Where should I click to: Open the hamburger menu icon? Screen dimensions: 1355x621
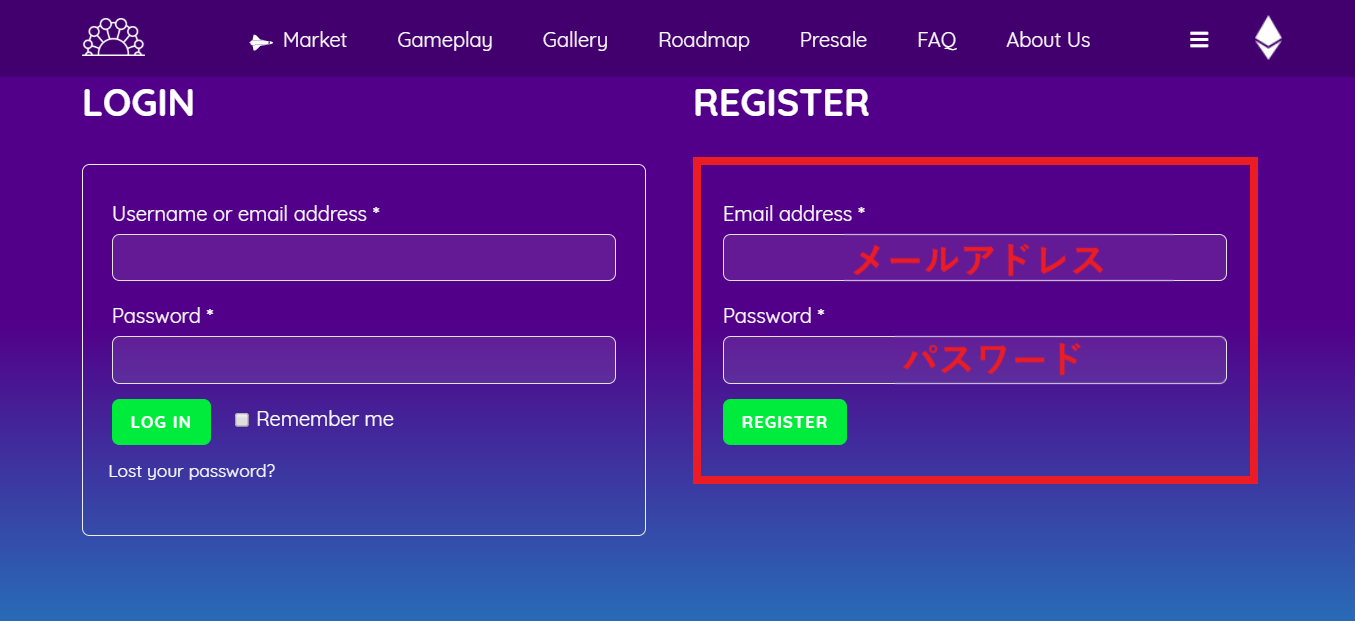coord(1199,40)
